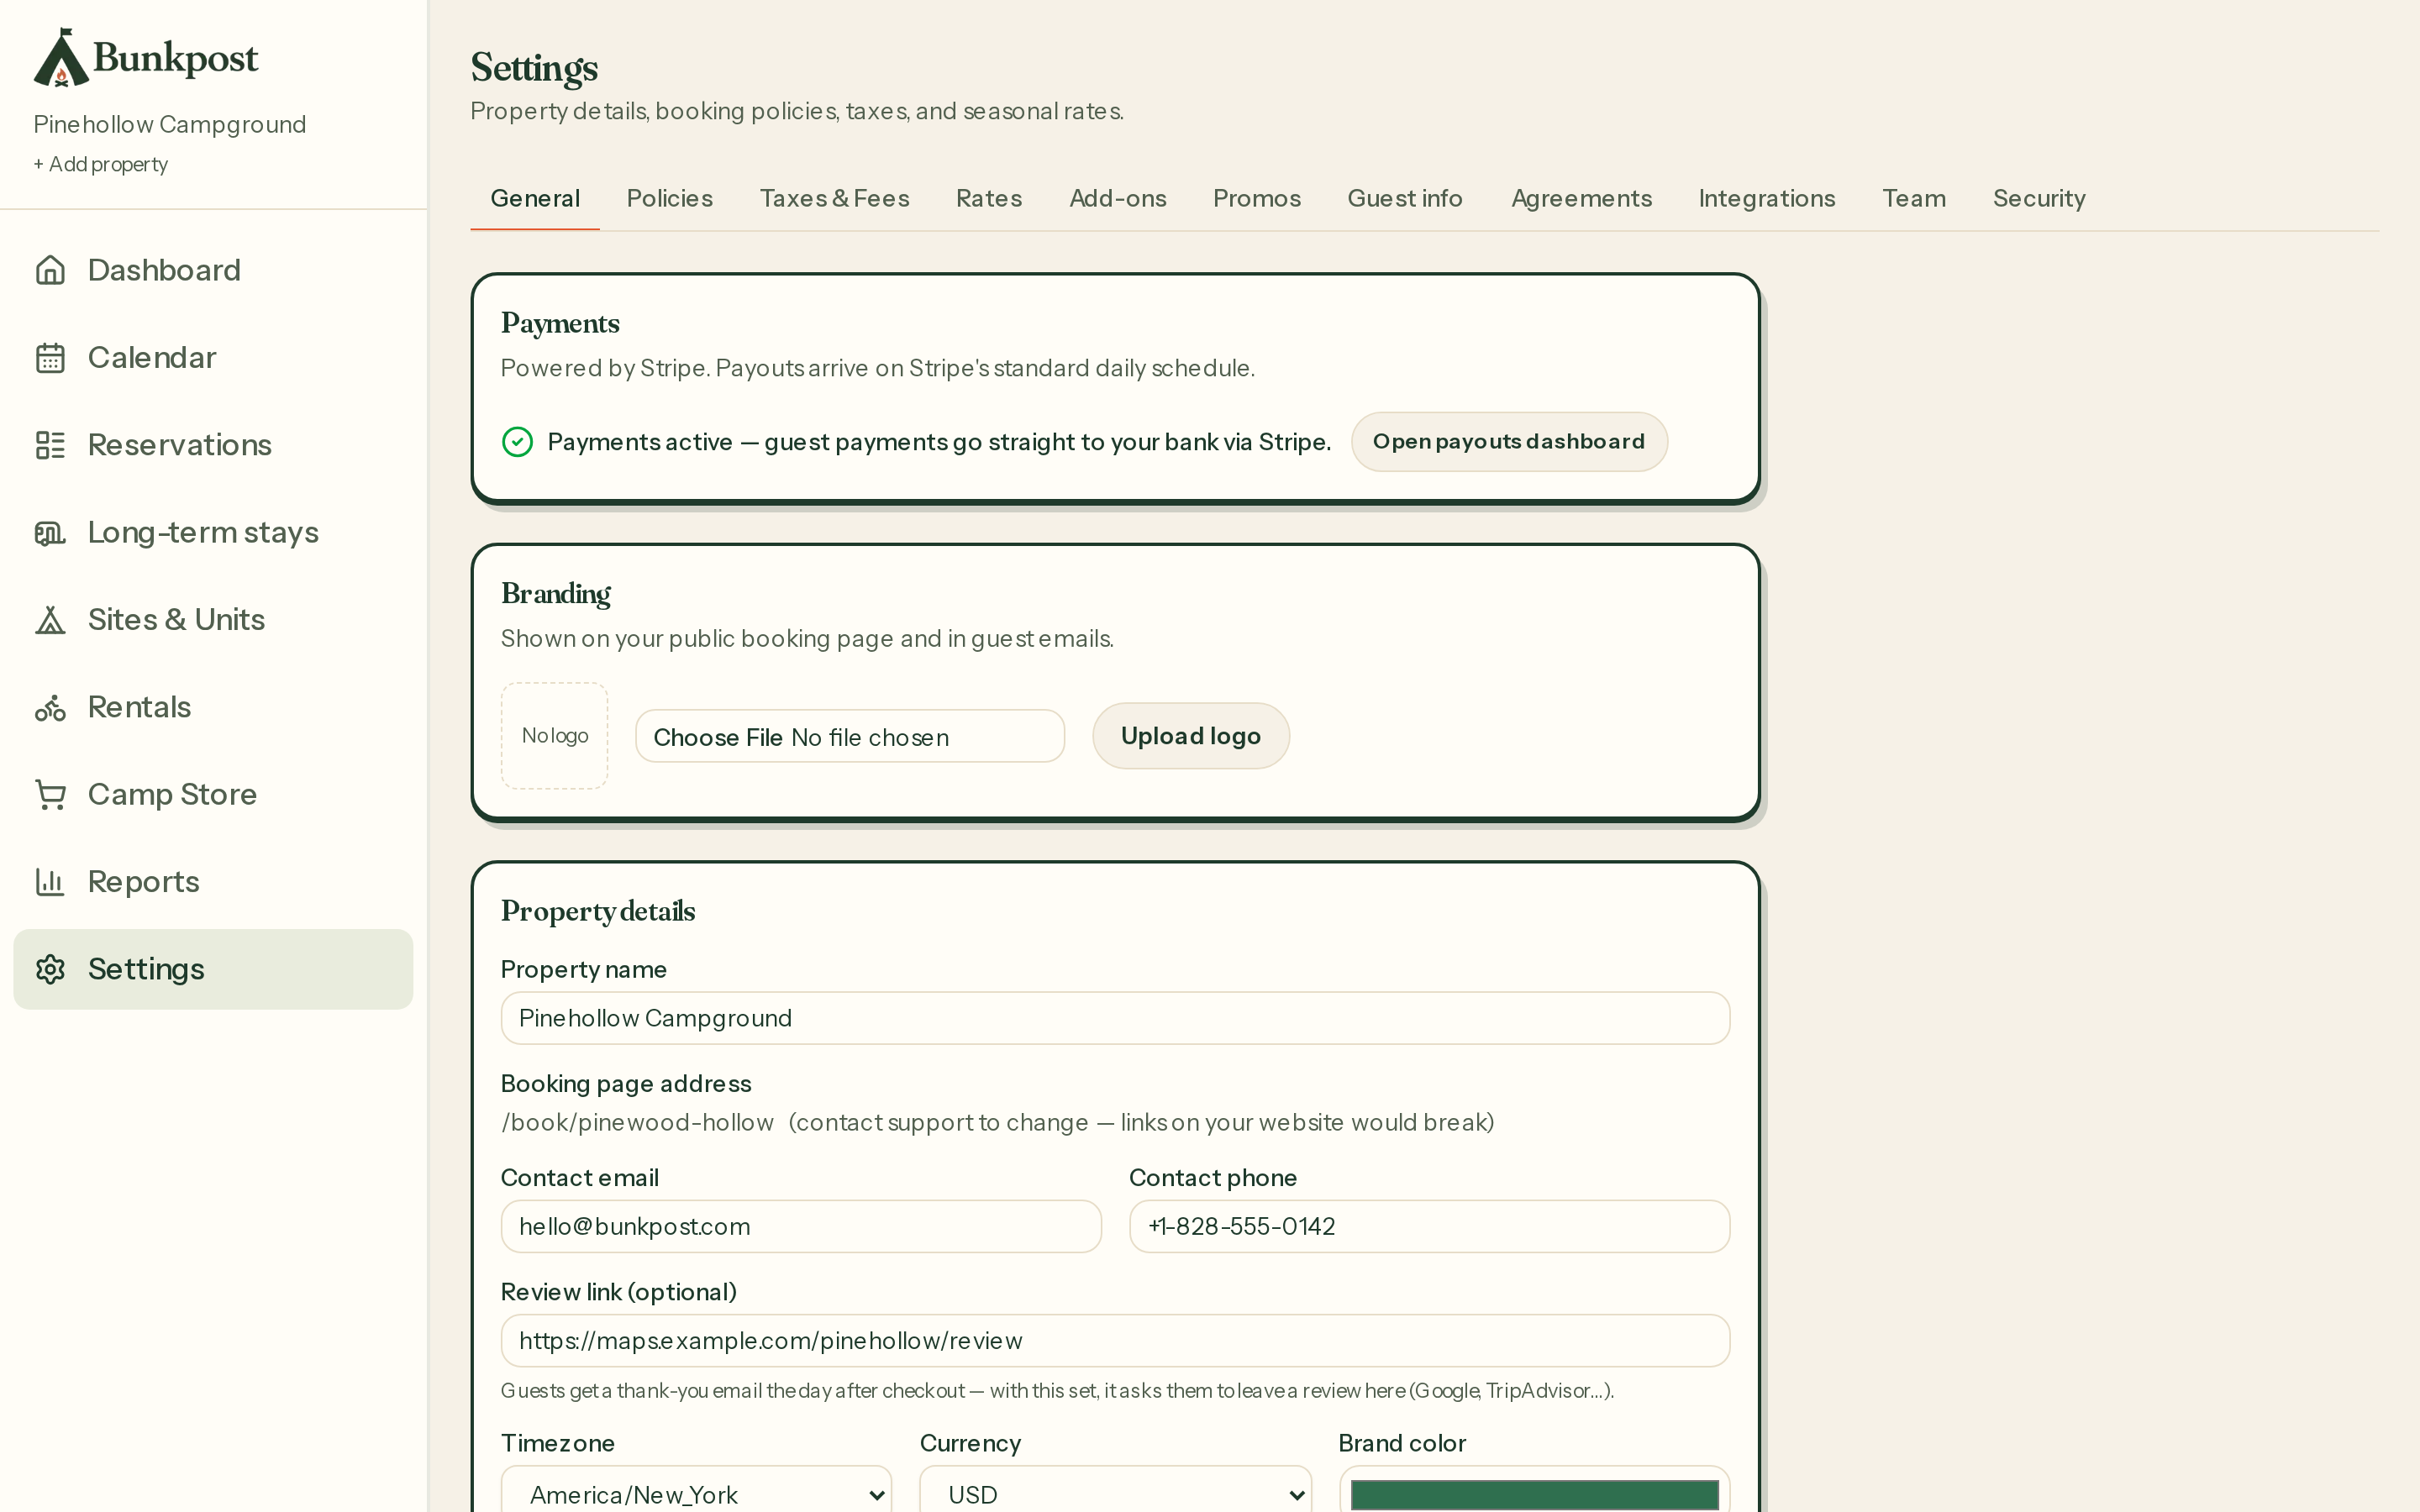The height and width of the screenshot is (1512, 2420).
Task: Click the Payments section heading
Action: (x=560, y=323)
